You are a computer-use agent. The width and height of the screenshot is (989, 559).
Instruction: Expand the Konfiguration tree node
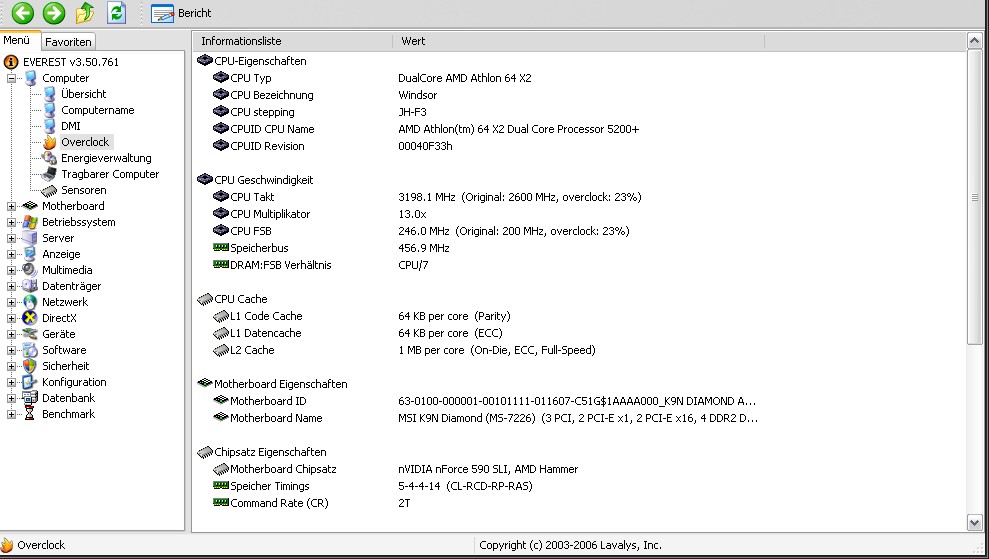click(11, 382)
